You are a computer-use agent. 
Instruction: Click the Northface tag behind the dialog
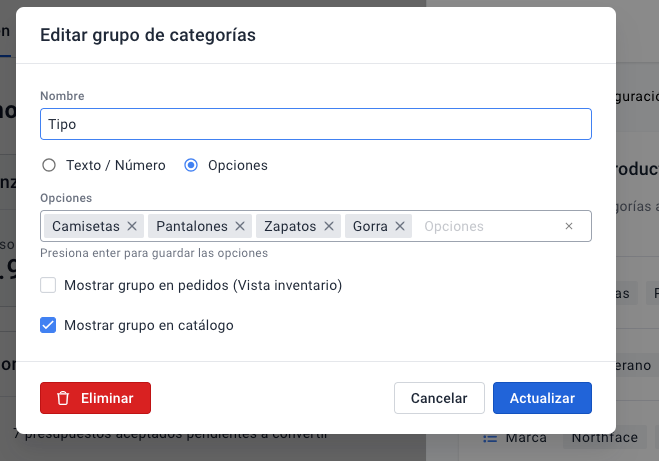(x=605, y=437)
